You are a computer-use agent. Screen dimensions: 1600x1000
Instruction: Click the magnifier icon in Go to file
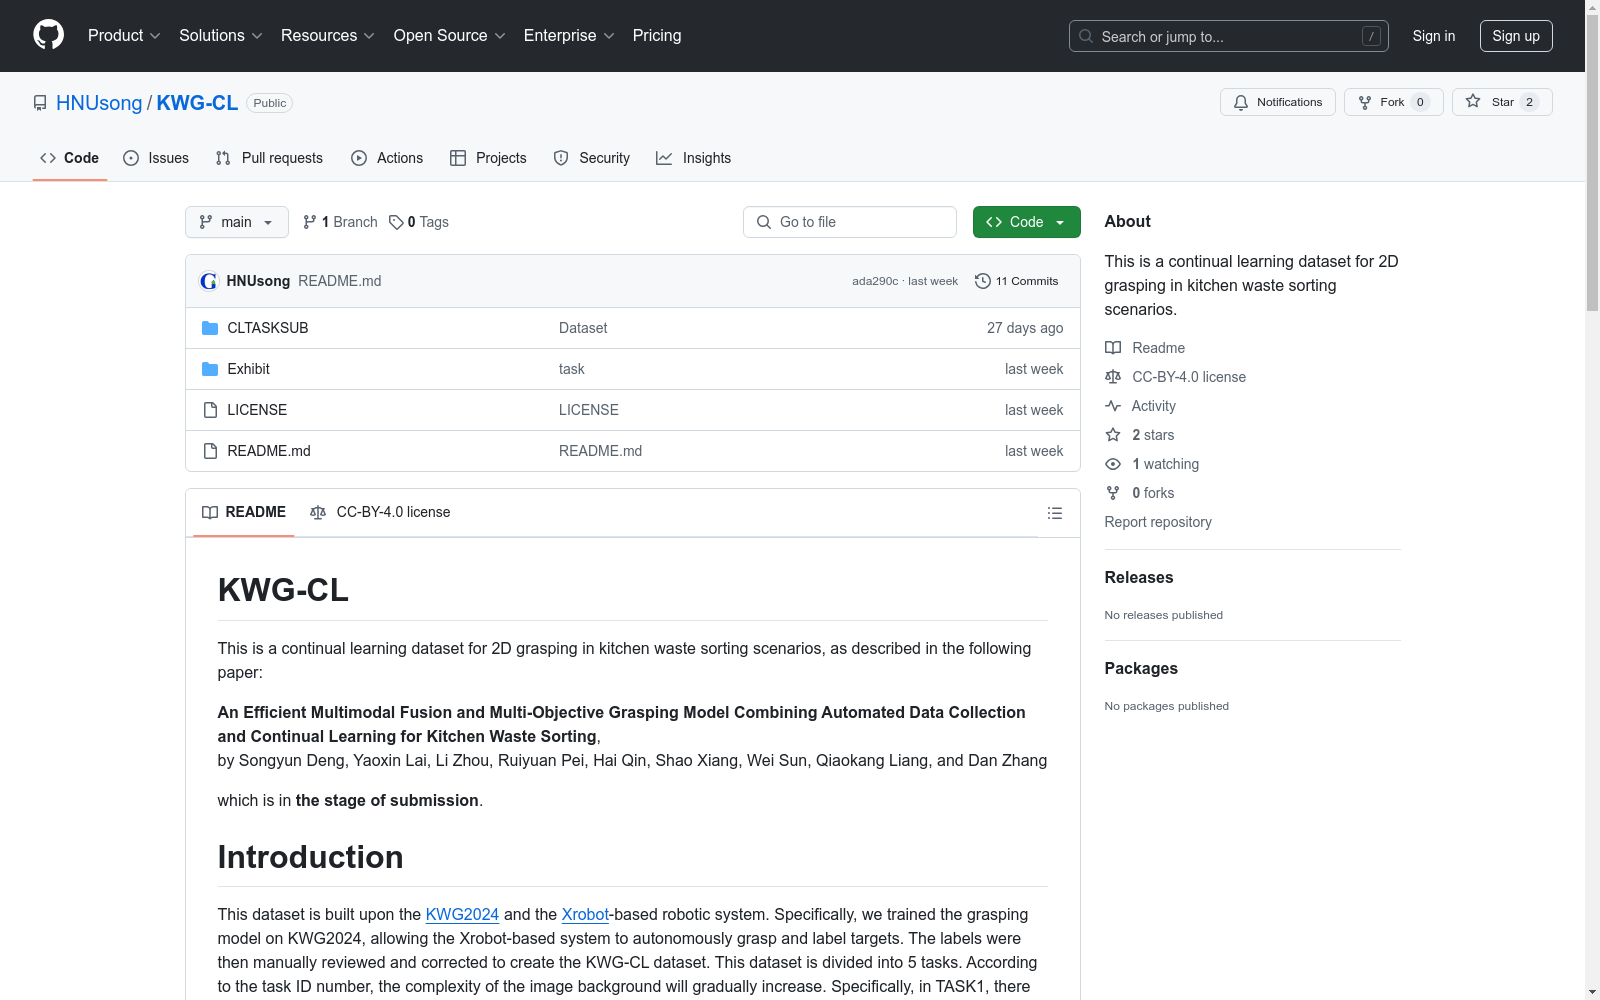pos(764,222)
